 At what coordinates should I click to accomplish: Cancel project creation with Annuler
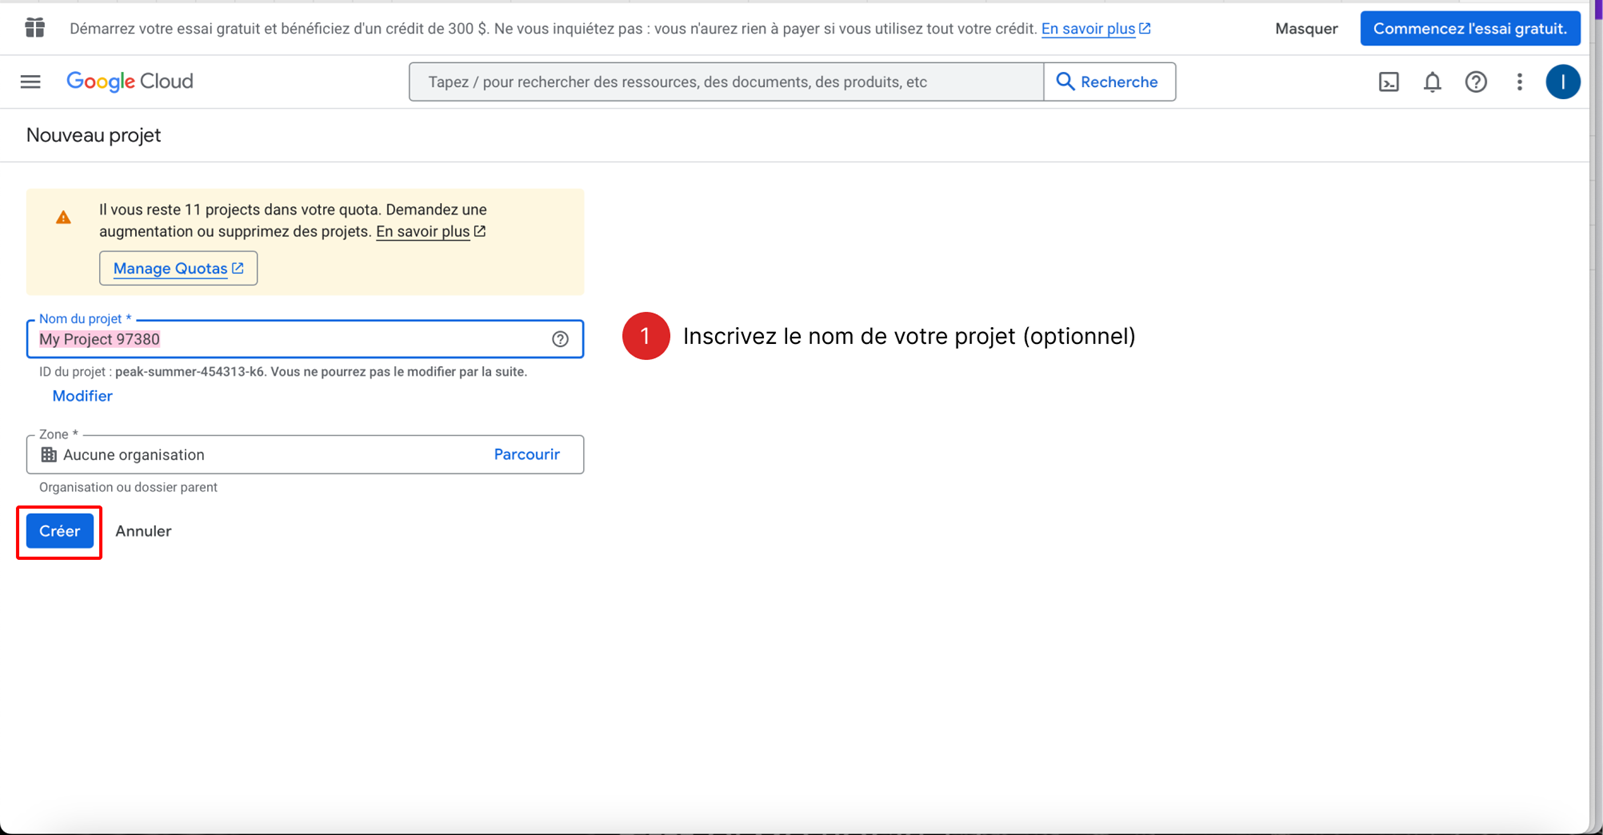click(x=143, y=531)
